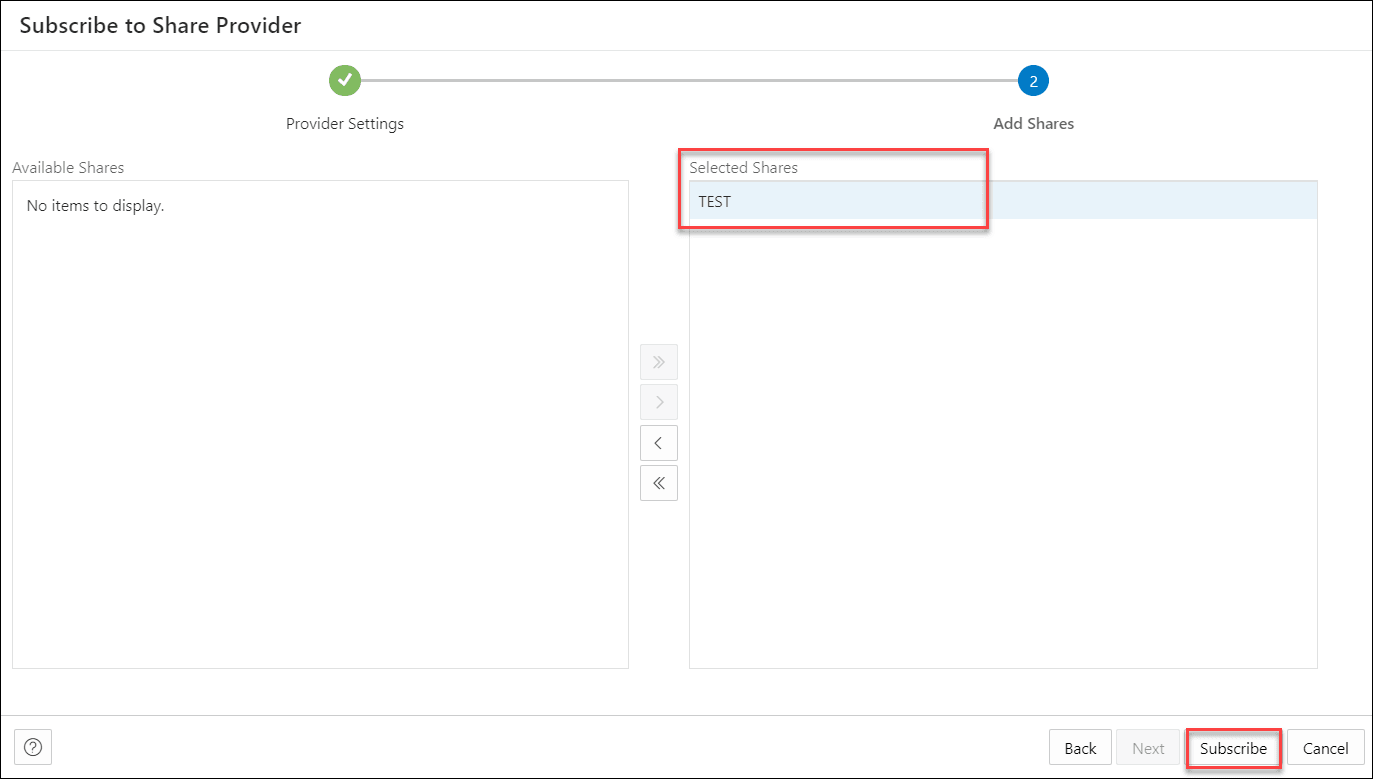Image resolution: width=1373 pixels, height=779 pixels.
Task: Click the Add Shares step label
Action: 1033,123
